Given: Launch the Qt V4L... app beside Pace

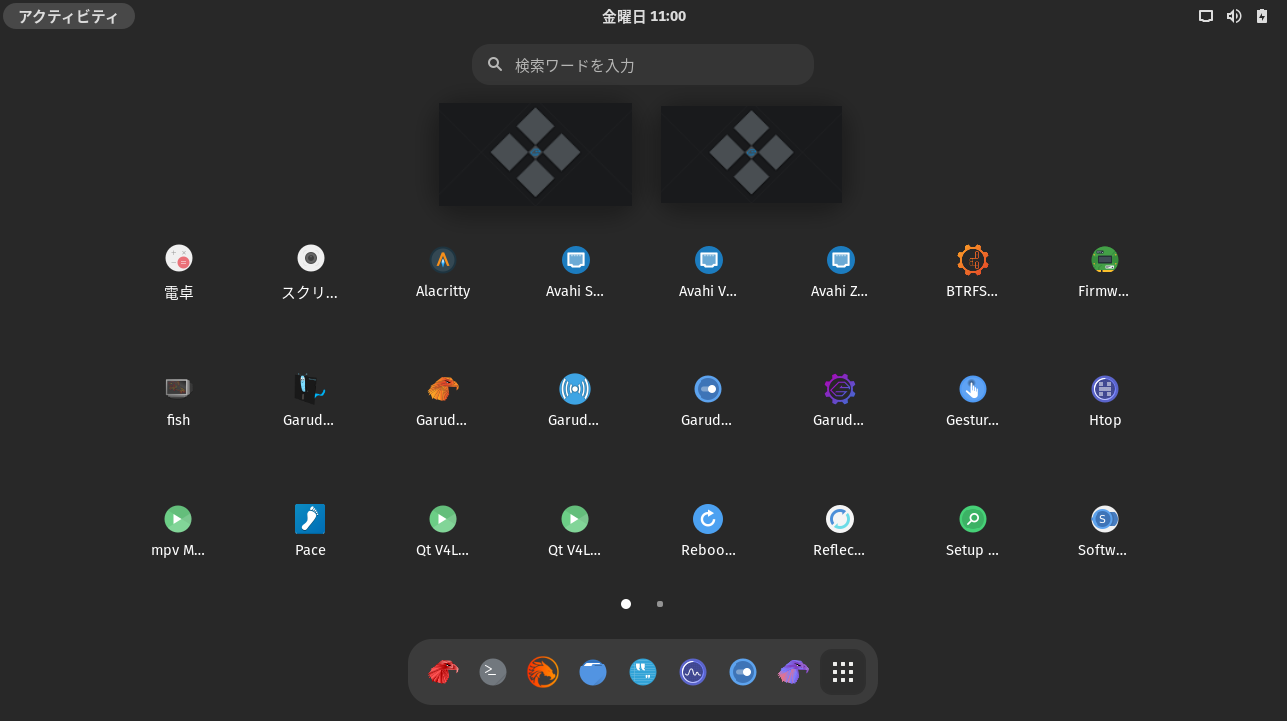Looking at the screenshot, I should 443,530.
